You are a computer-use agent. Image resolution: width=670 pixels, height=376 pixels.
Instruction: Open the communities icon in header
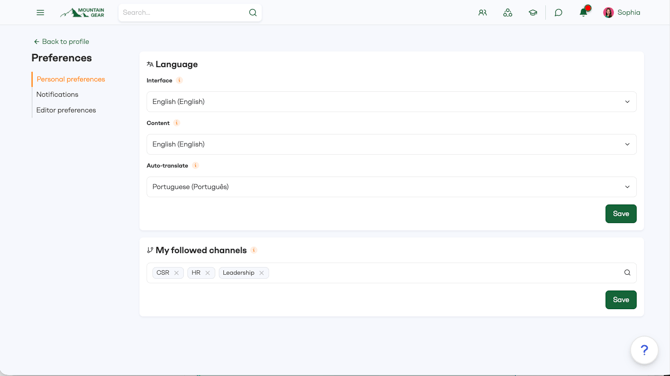point(508,13)
